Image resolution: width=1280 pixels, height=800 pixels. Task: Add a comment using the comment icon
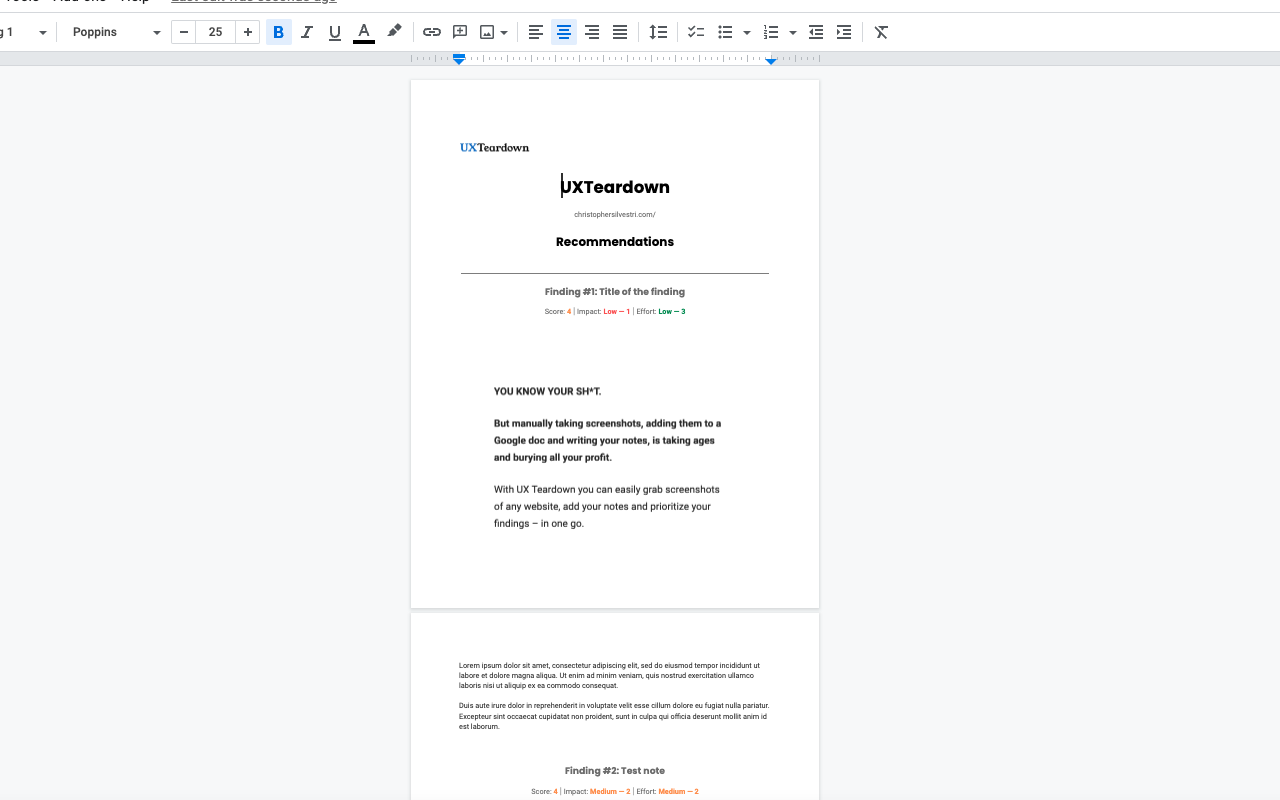tap(460, 32)
